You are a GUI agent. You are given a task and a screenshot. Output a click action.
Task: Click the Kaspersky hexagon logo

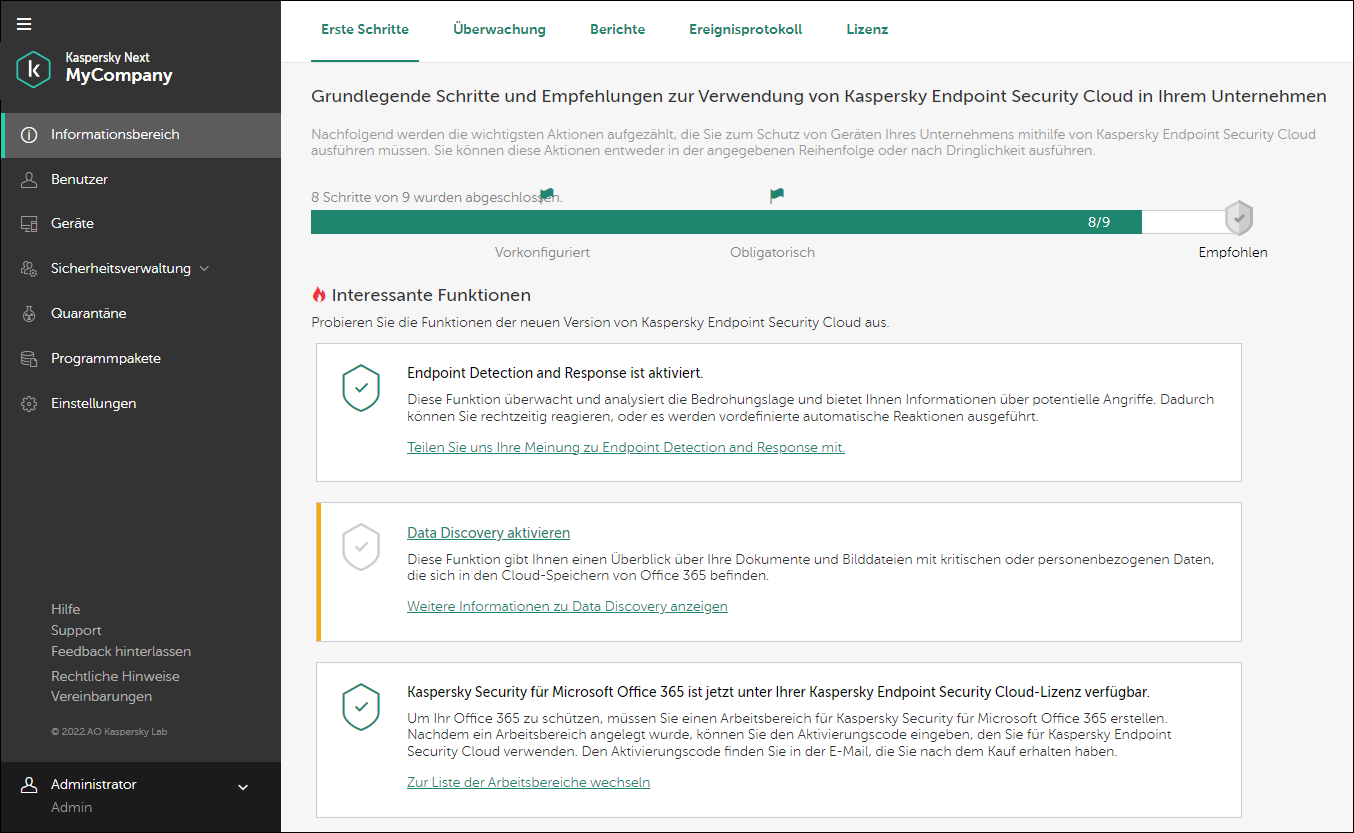point(34,69)
